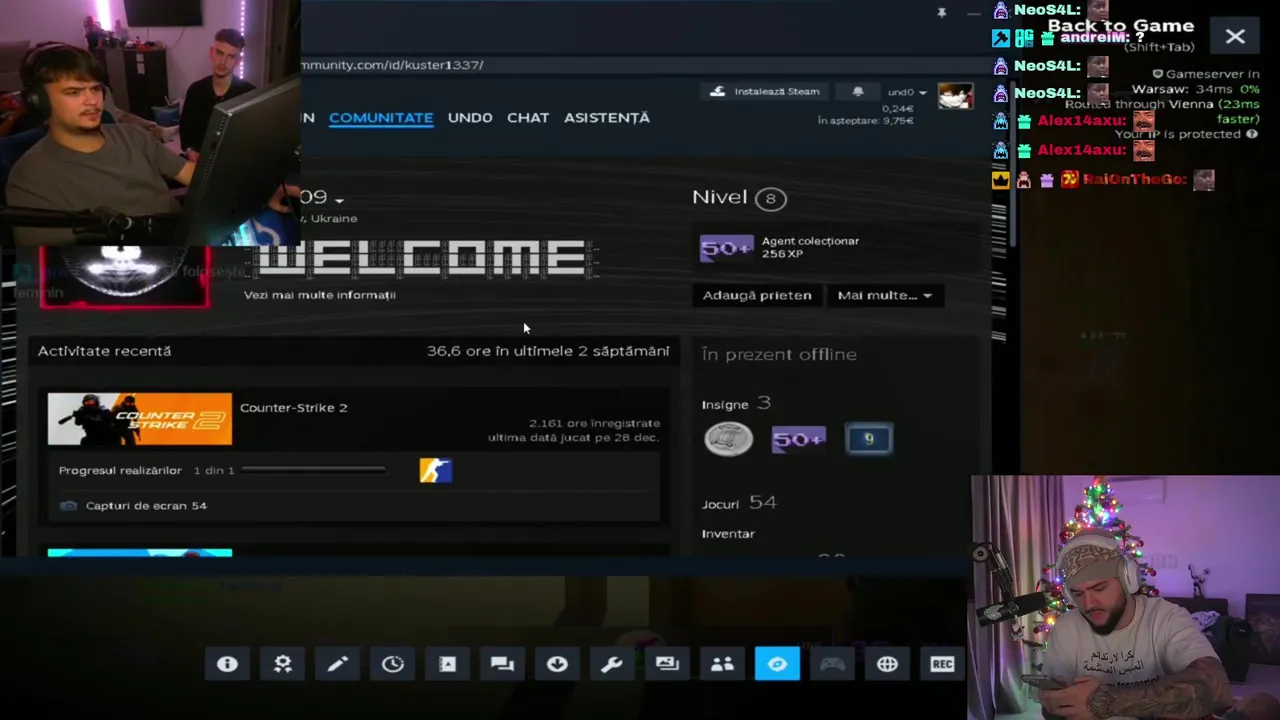Open the notifications bell icon
1280x720 pixels.
858,91
